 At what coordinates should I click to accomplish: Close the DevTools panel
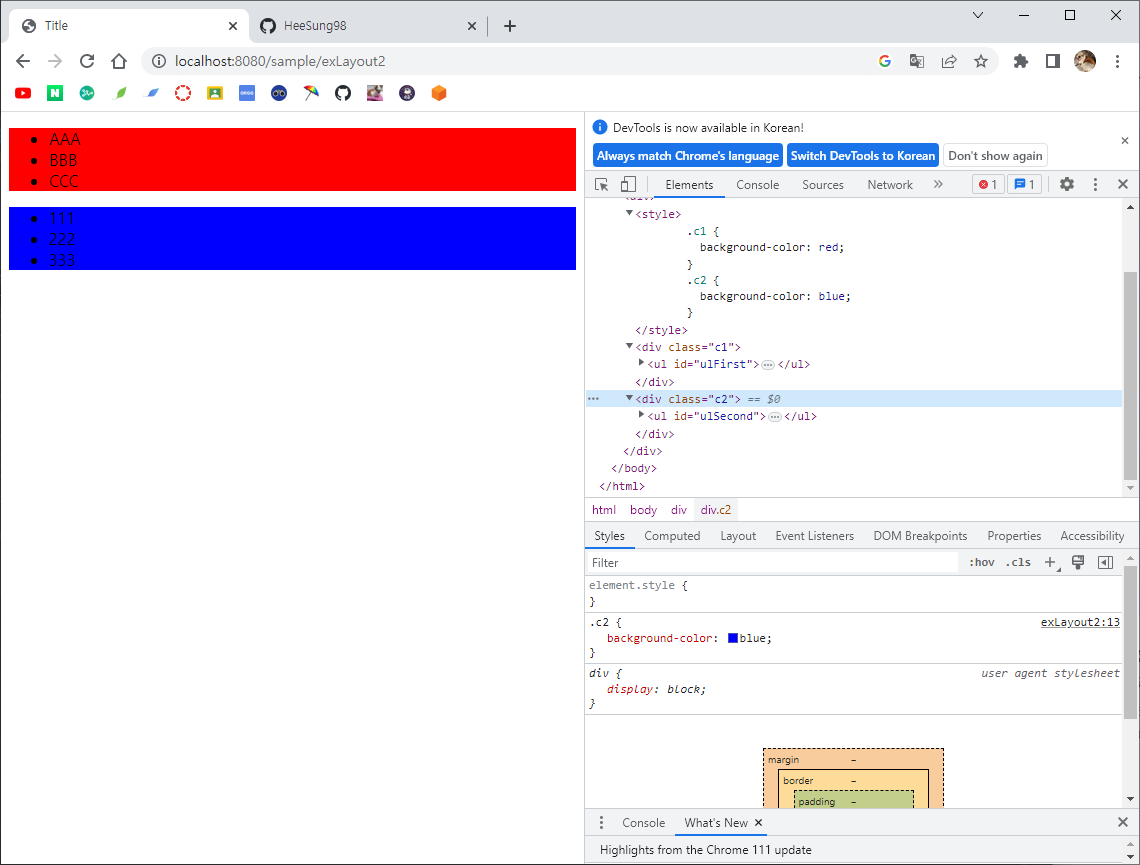click(1123, 185)
